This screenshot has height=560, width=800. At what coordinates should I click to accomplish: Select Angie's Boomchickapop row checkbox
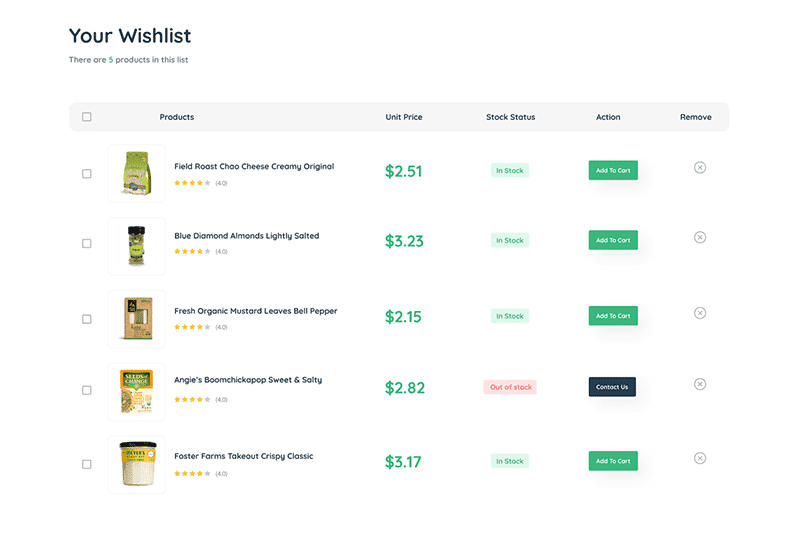coord(87,390)
